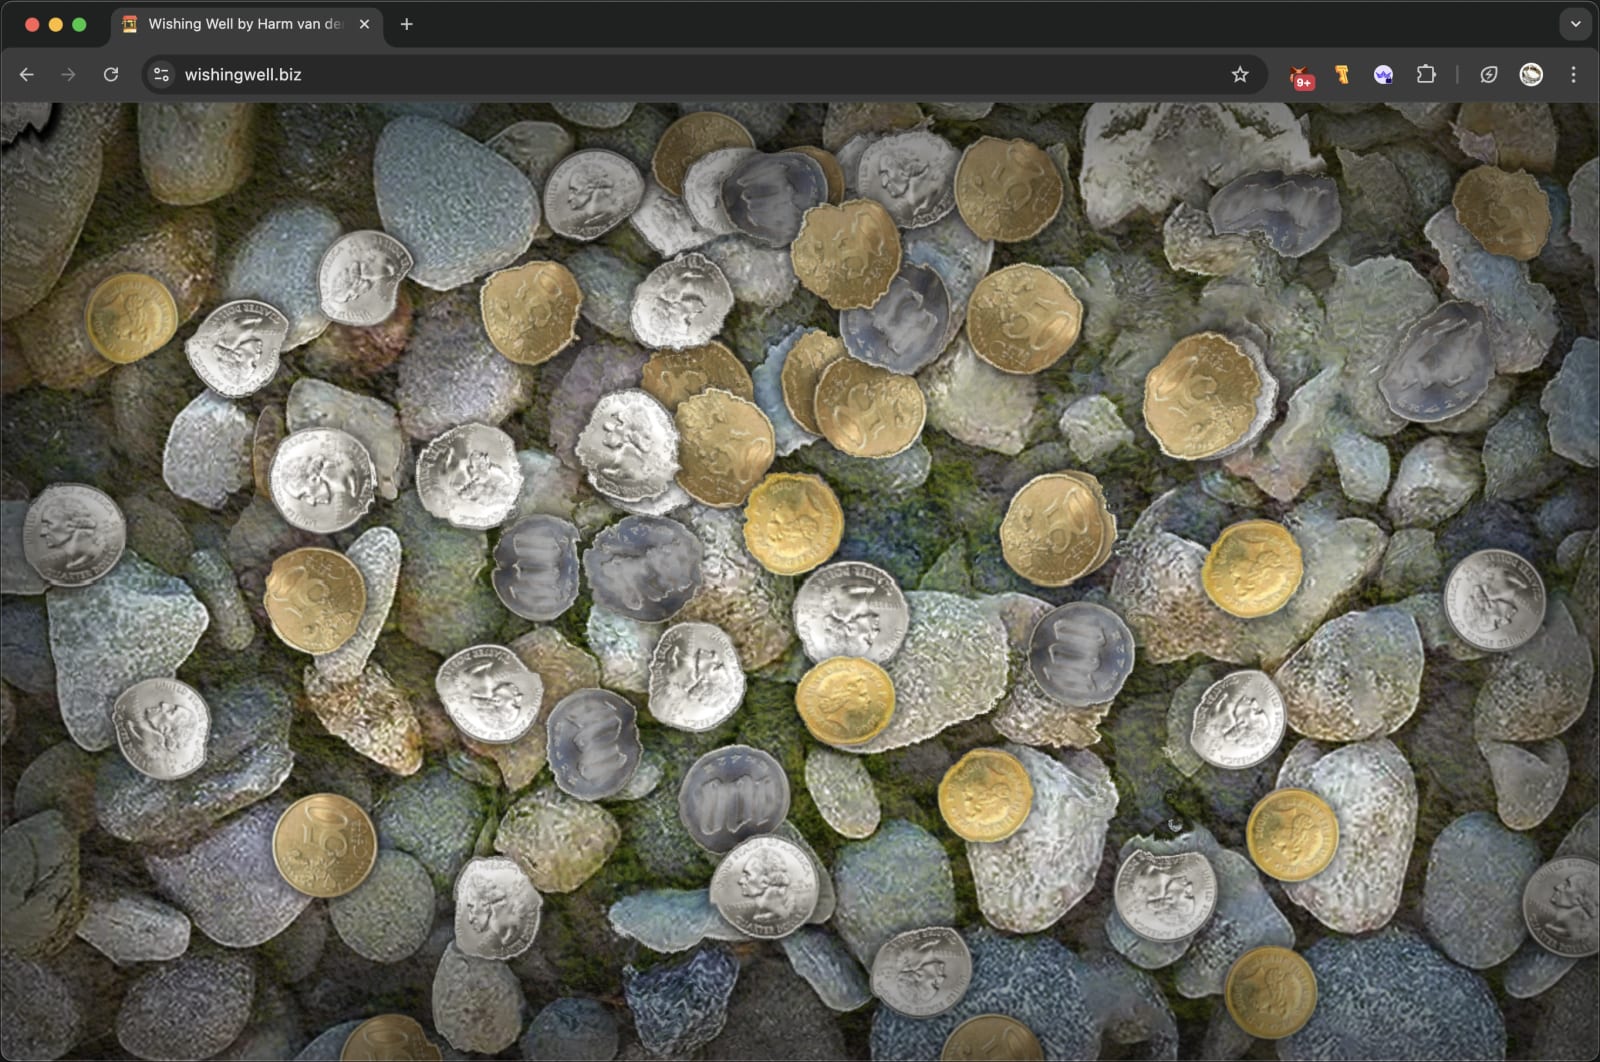The width and height of the screenshot is (1600, 1062).
Task: Close the window with the red button
Action: coord(32,24)
